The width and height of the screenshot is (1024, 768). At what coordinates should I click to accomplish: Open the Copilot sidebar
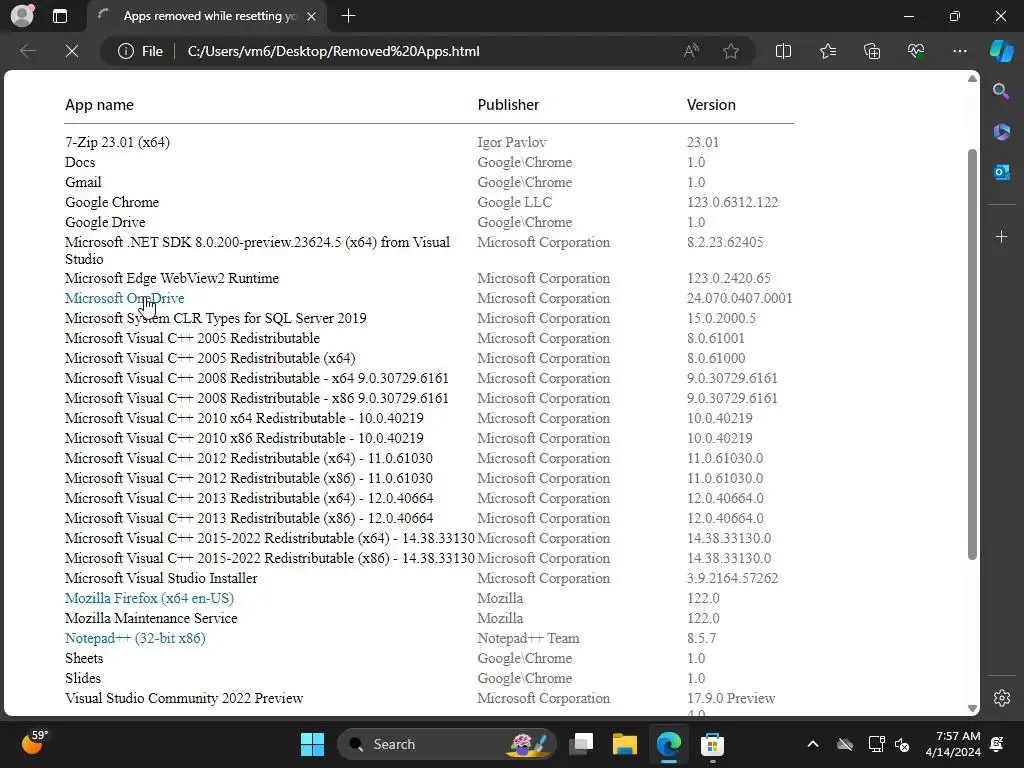click(1001, 51)
